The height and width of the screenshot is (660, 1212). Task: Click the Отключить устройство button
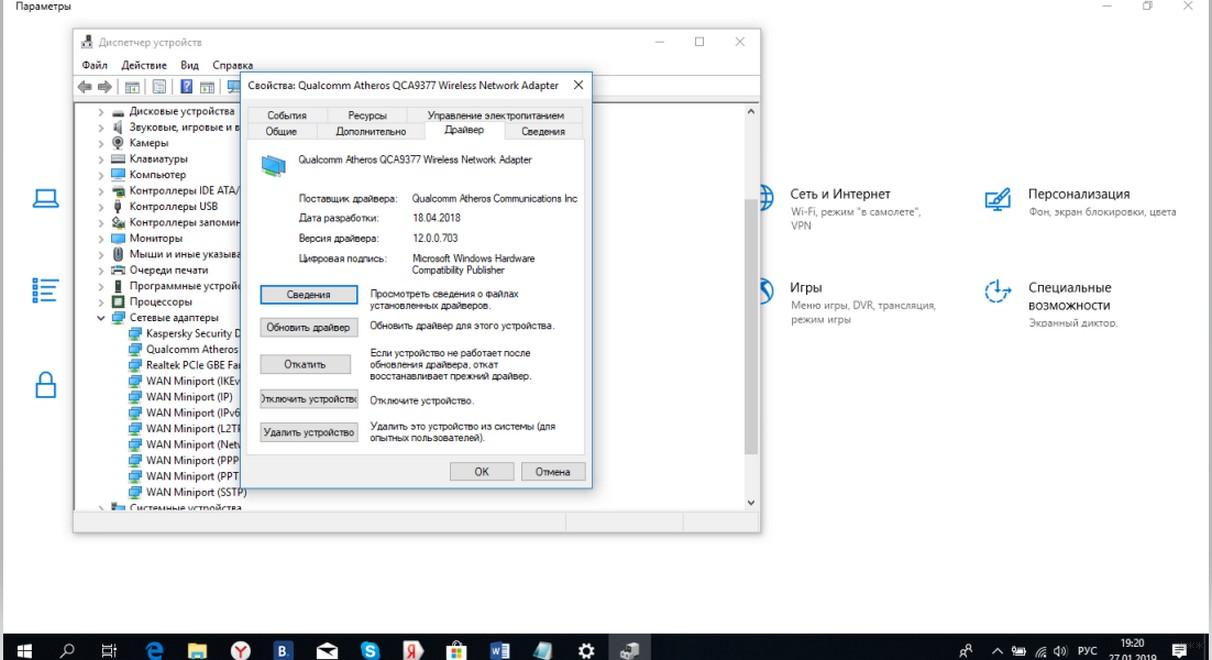[308, 399]
